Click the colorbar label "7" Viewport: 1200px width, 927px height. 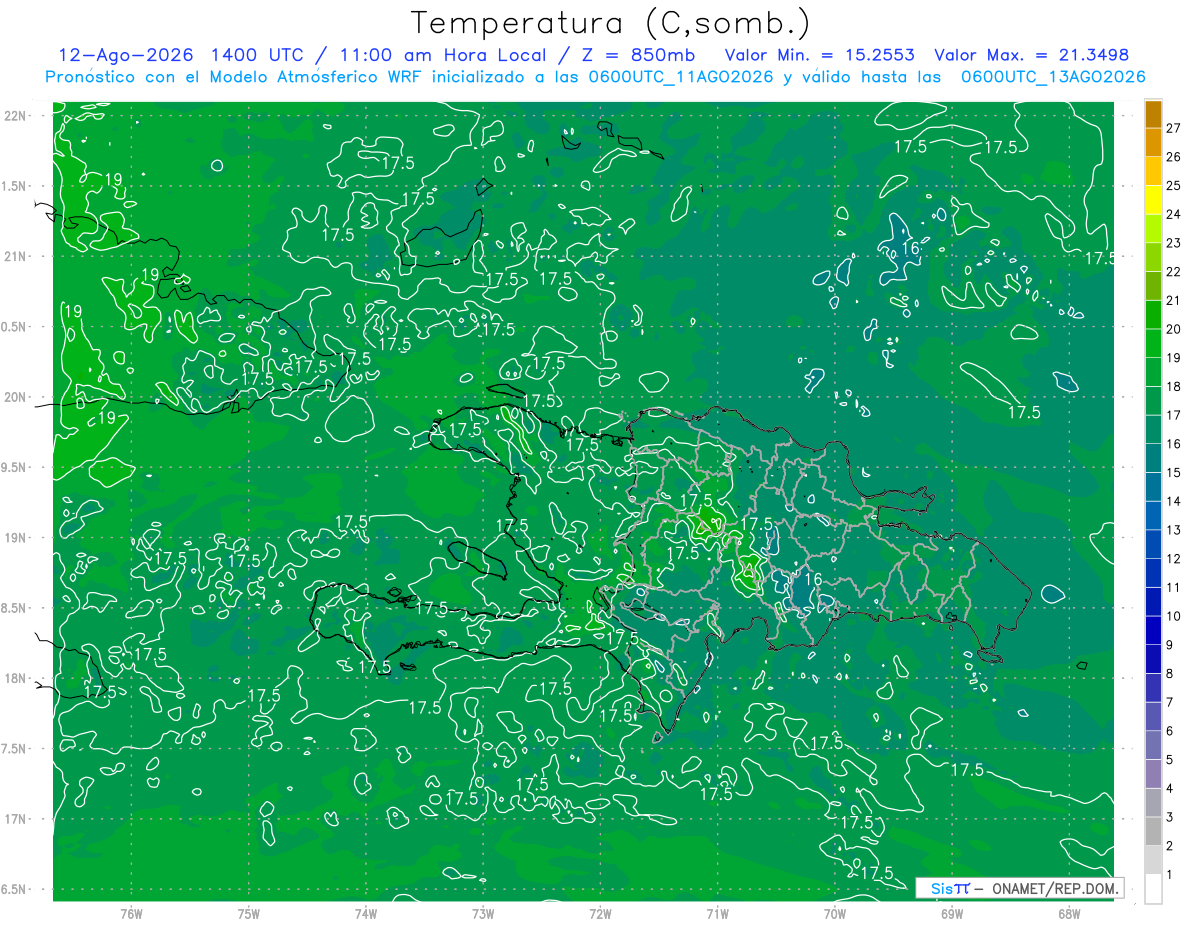(x=1170, y=702)
